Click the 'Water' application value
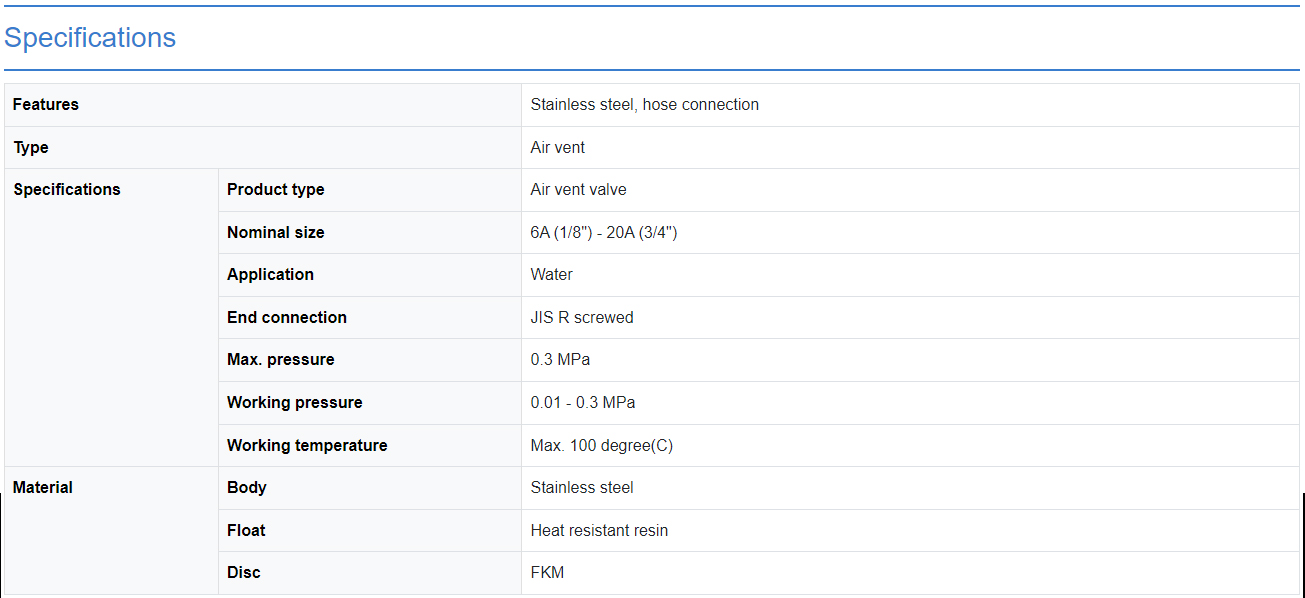Viewport: 1305px width, 598px height. (551, 275)
